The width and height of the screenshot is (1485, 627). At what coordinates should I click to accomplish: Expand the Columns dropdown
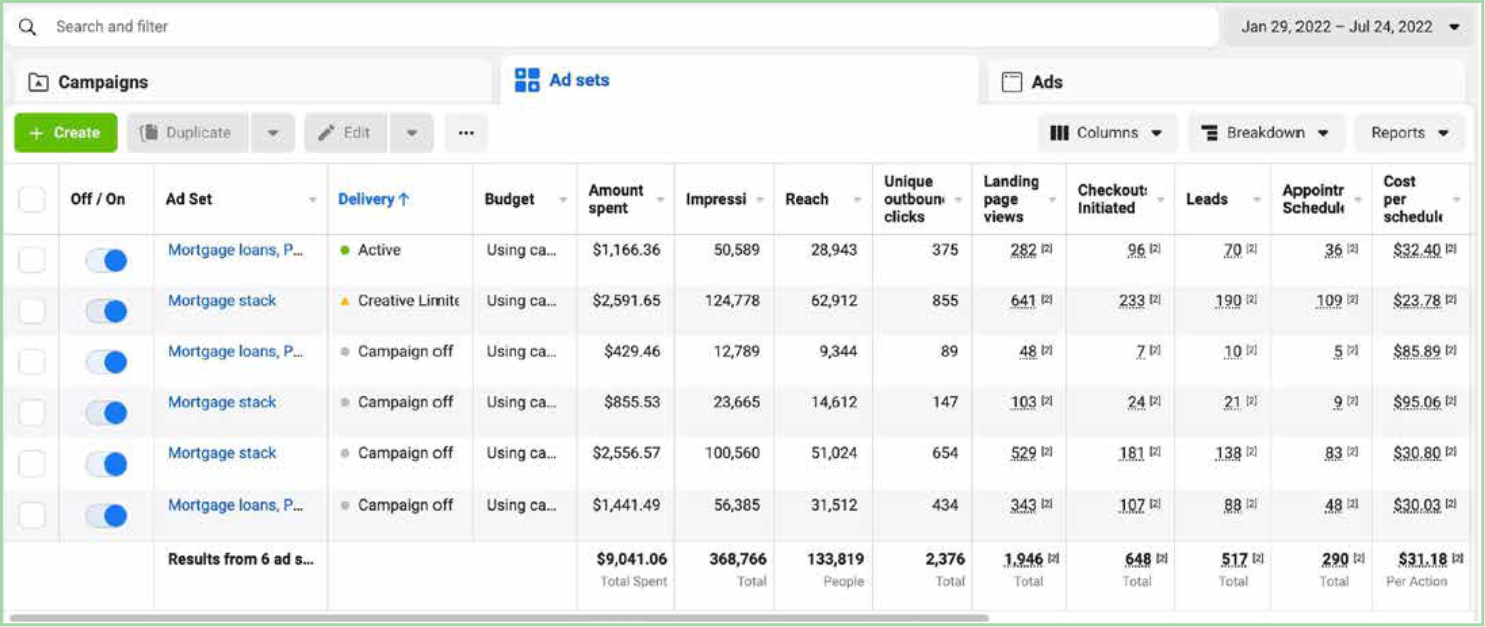click(x=1106, y=133)
